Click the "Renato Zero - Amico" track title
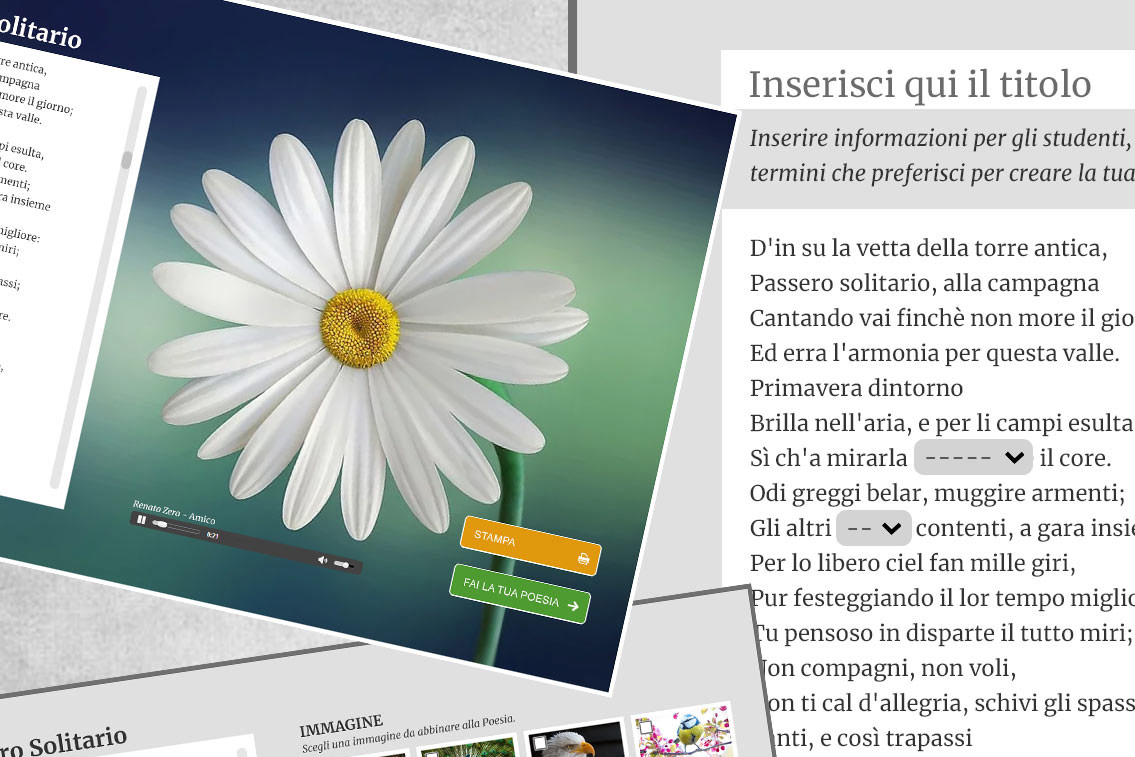This screenshot has height=757, width=1135. tap(174, 512)
